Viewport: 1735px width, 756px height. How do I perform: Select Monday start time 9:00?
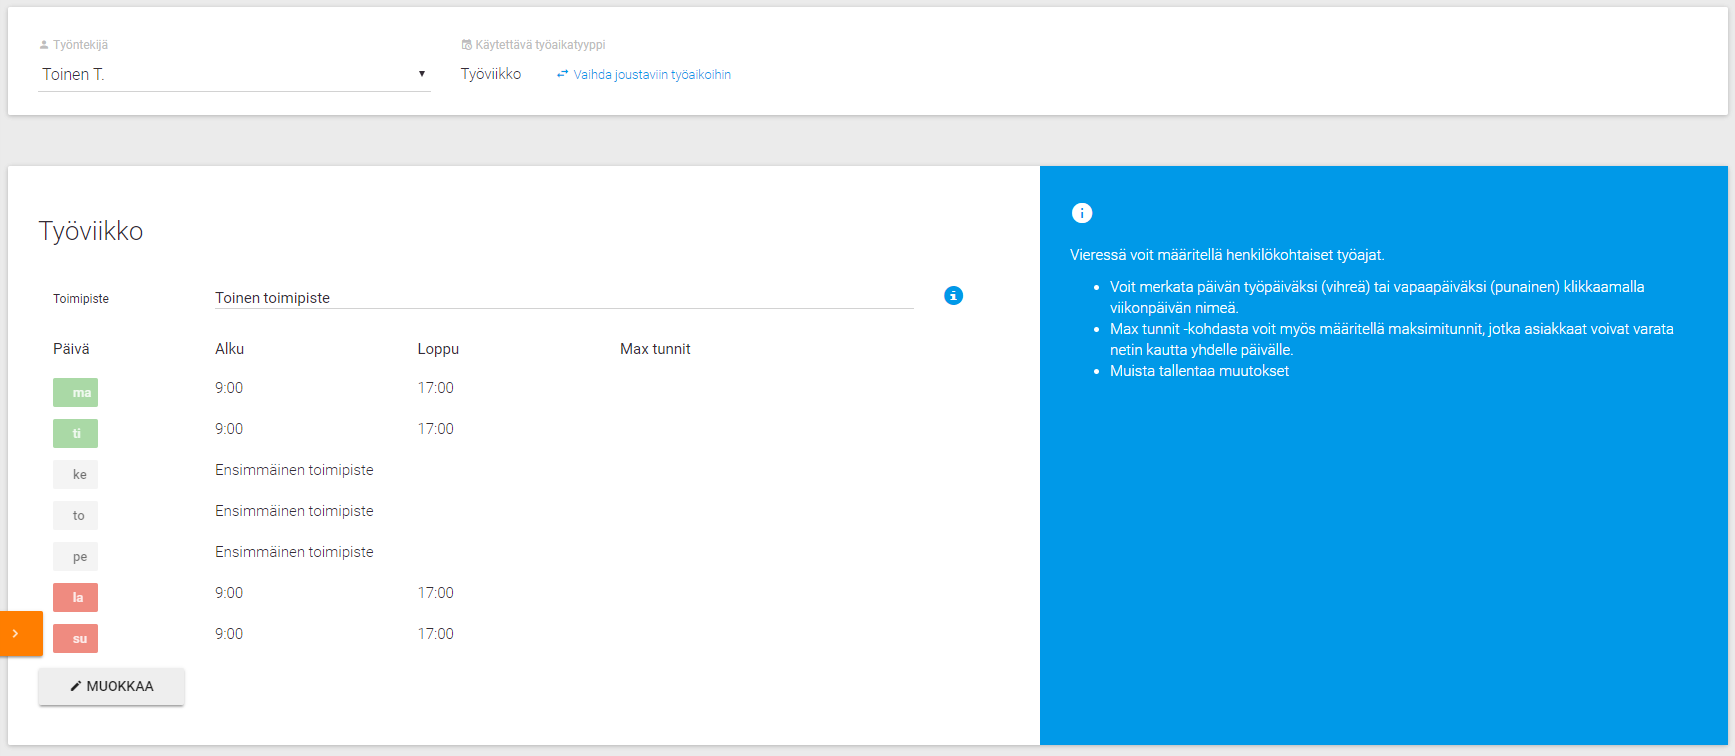click(229, 388)
